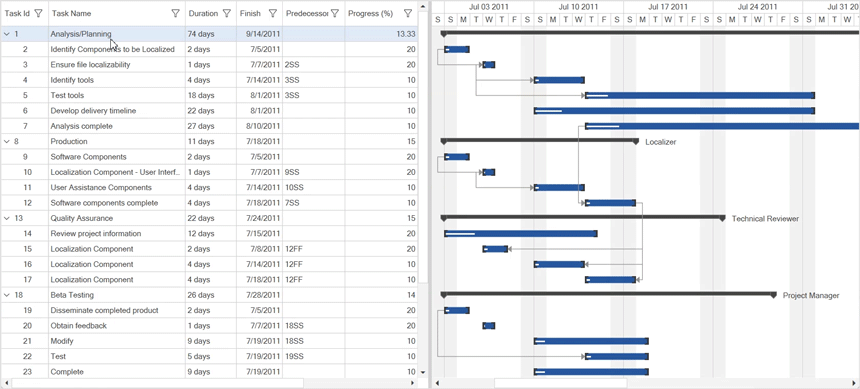Click the 10SS predecessor cell
This screenshot has width=860, height=389.
coord(314,188)
